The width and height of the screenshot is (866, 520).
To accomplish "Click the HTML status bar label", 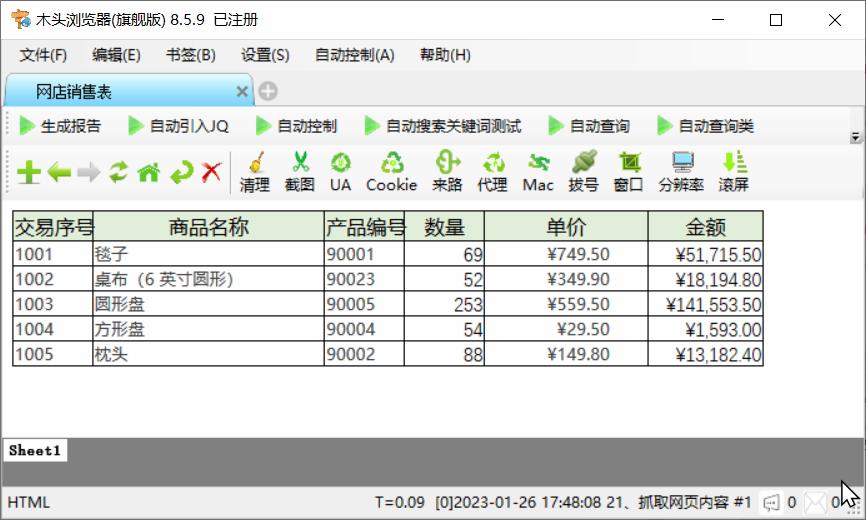I will (29, 502).
